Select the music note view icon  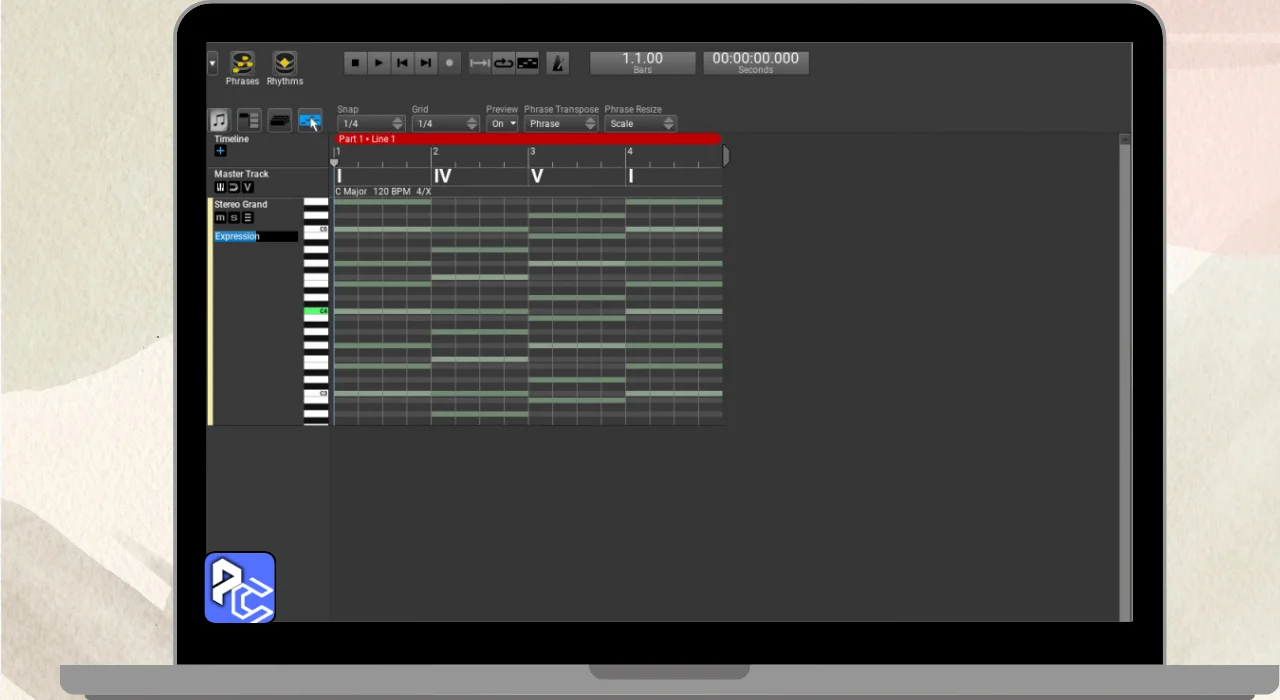point(219,121)
